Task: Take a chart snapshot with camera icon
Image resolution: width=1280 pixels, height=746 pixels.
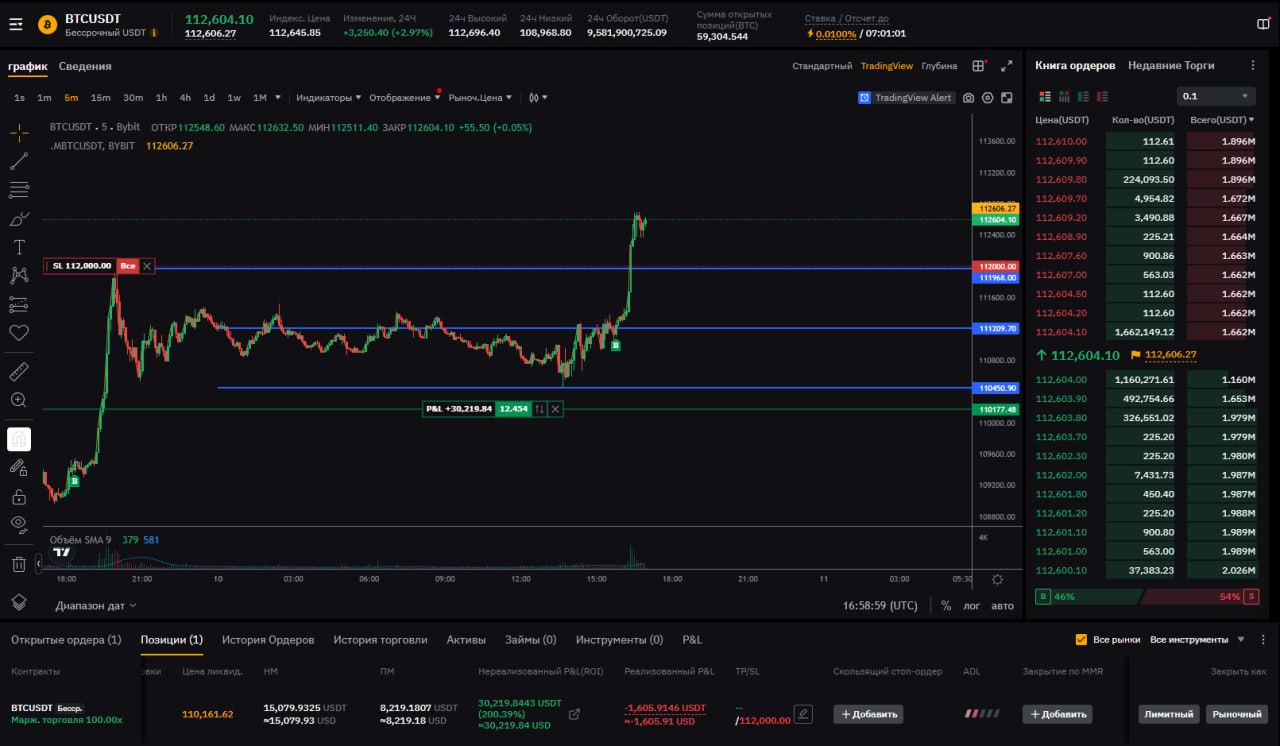Action: tap(968, 98)
